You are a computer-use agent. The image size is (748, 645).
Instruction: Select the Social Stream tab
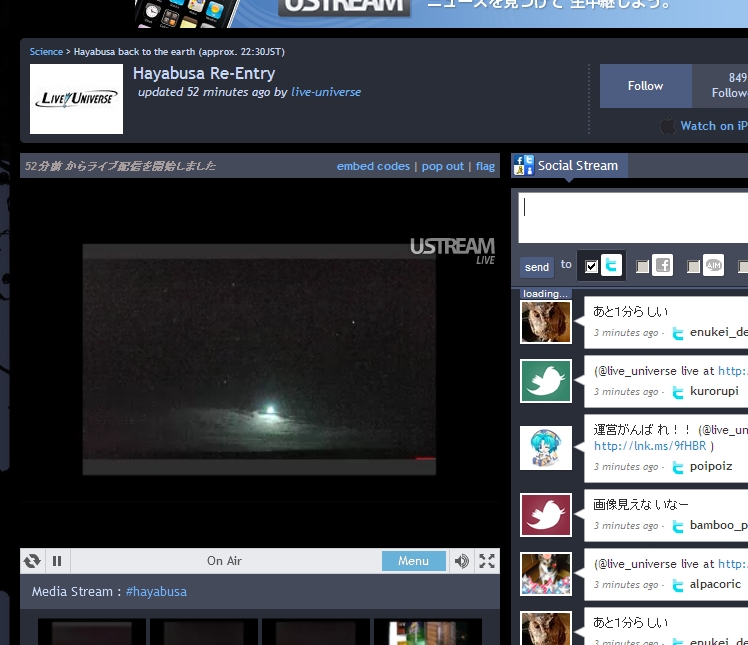tap(569, 166)
